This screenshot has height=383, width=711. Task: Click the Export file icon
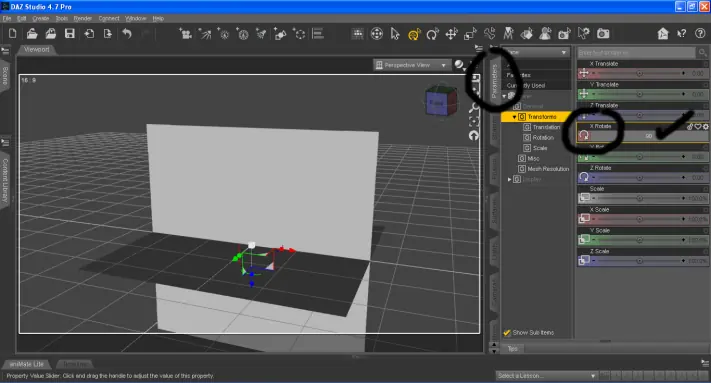pyautogui.click(x=107, y=34)
